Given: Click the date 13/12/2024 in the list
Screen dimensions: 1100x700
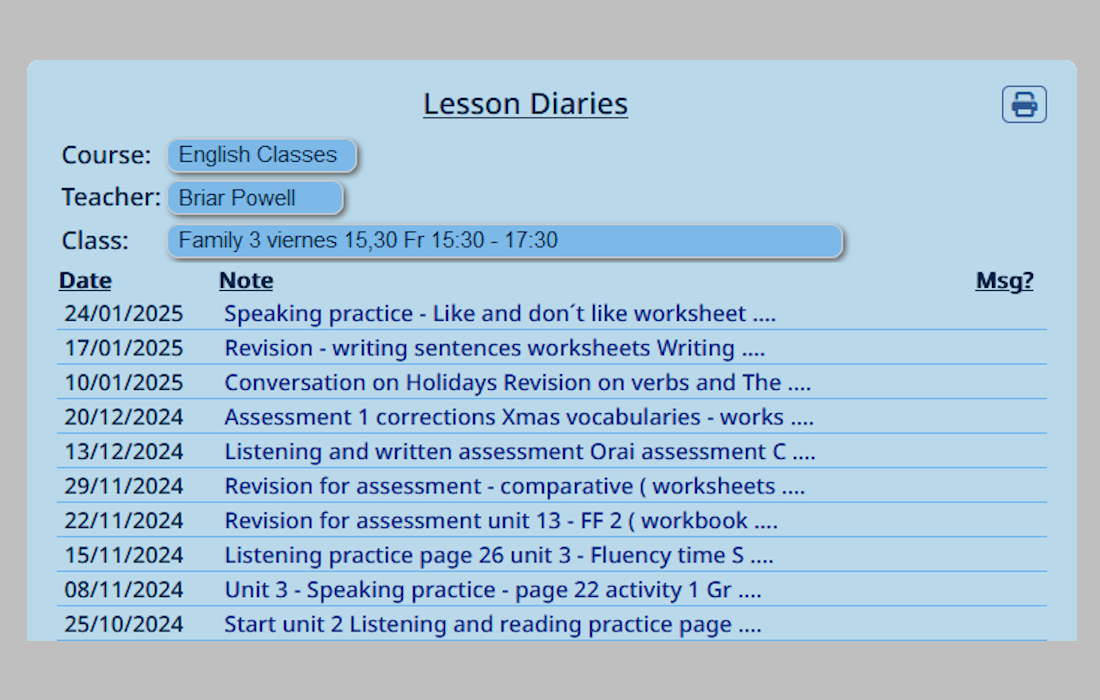Looking at the screenshot, I should (123, 451).
